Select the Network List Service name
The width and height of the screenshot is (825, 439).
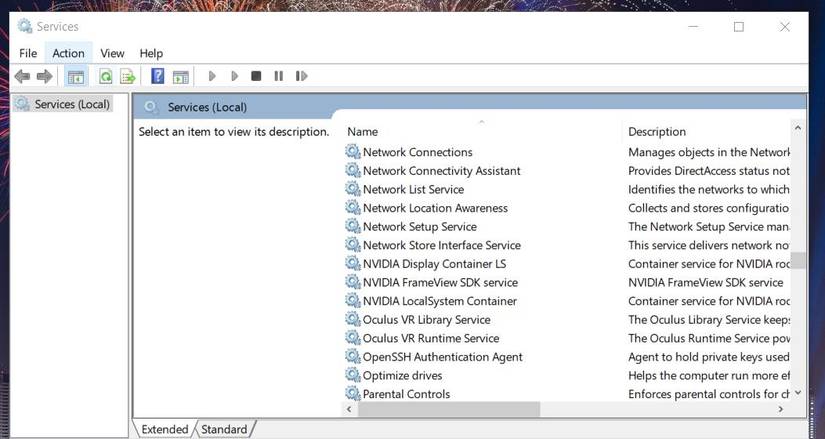(x=413, y=189)
